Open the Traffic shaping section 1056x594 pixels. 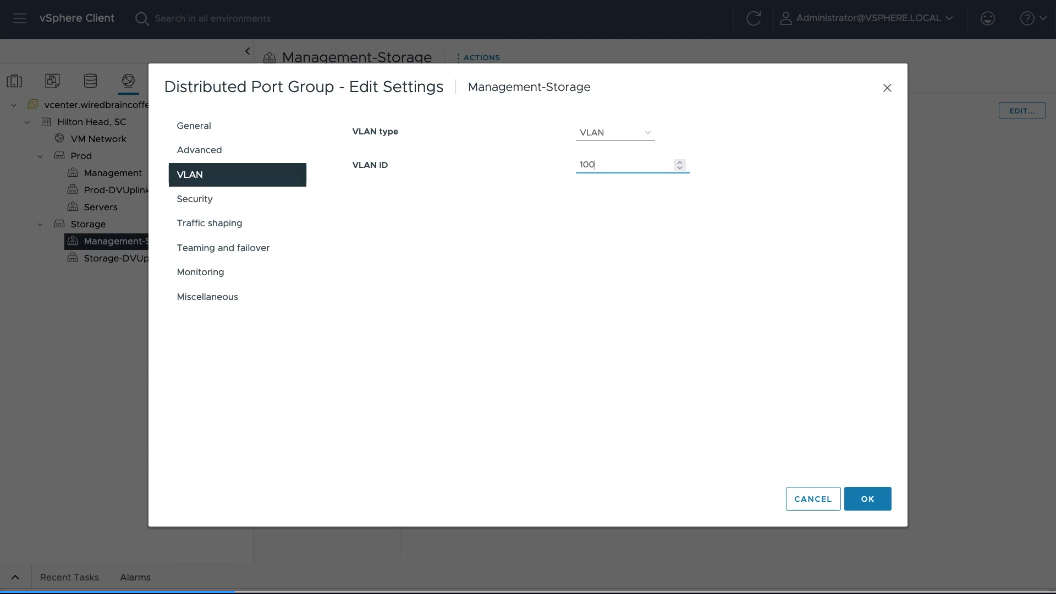[209, 223]
